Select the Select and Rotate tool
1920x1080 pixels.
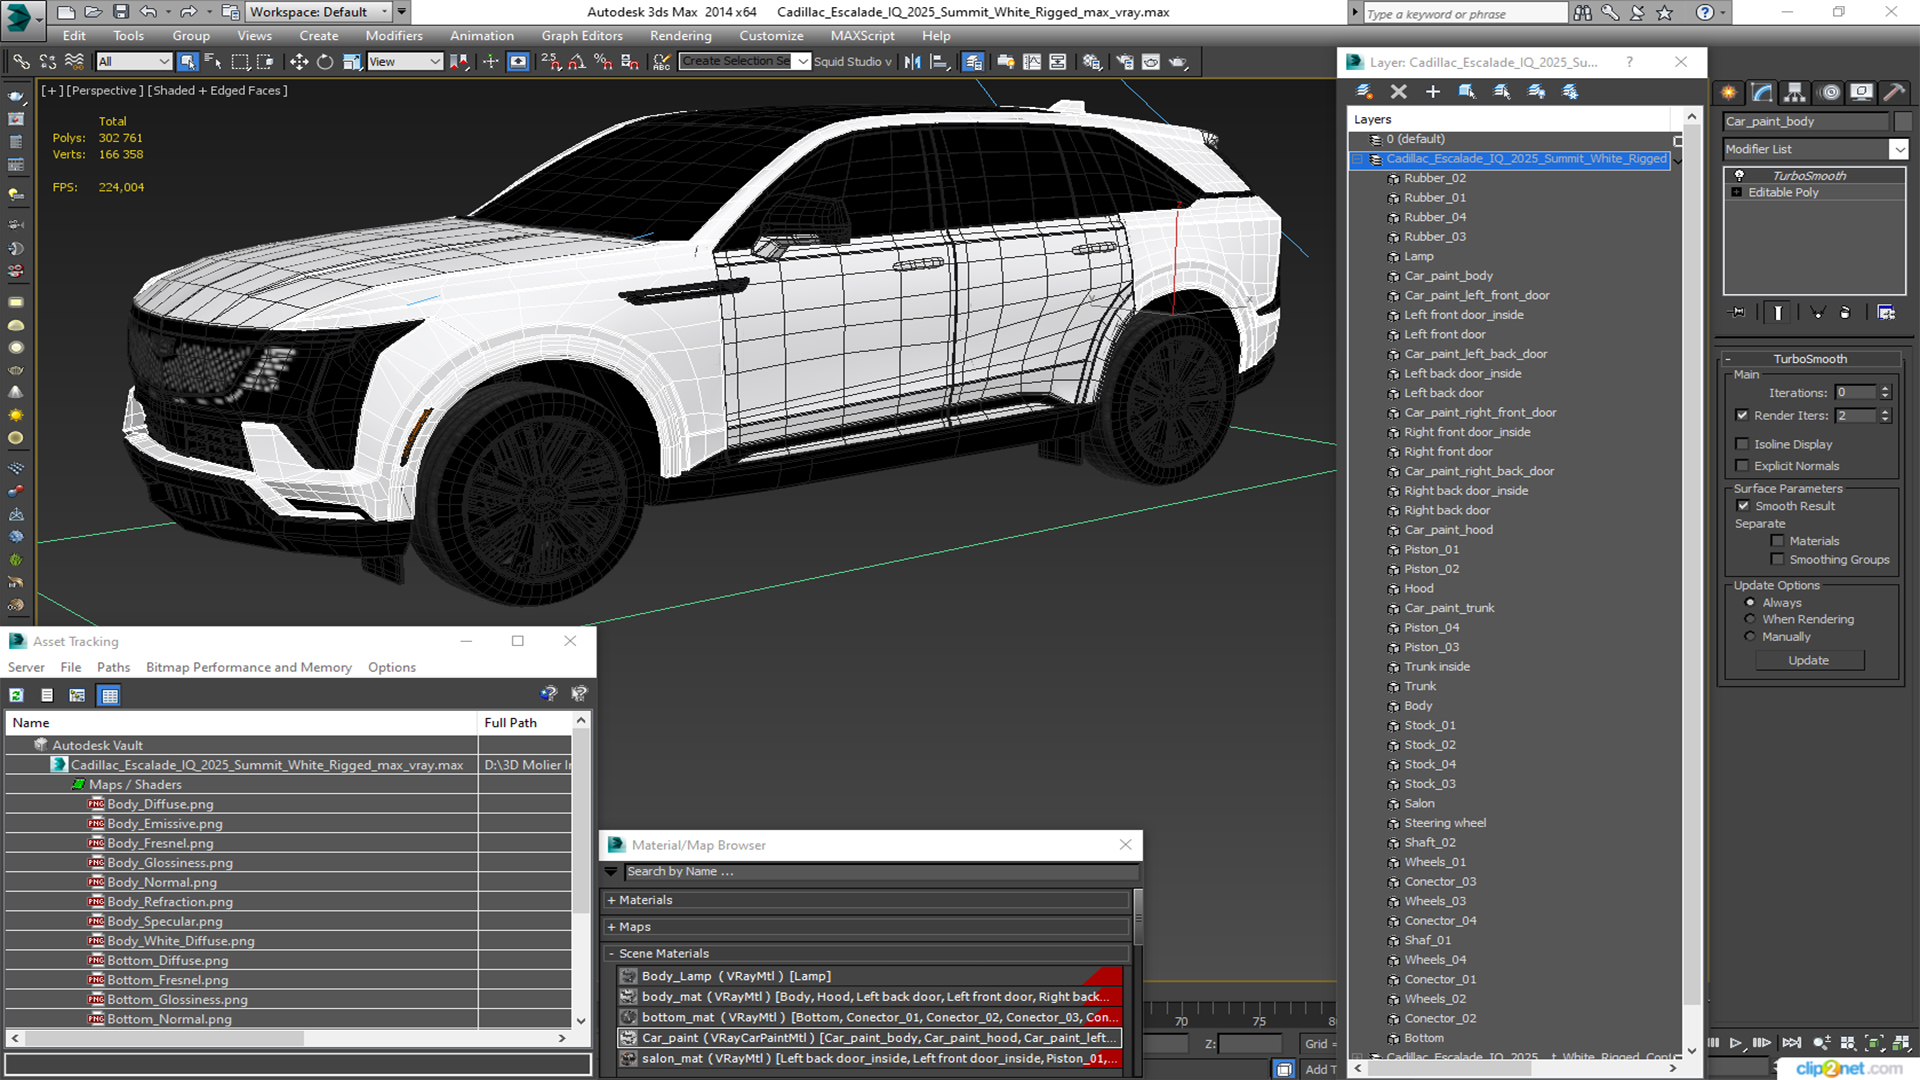coord(325,62)
